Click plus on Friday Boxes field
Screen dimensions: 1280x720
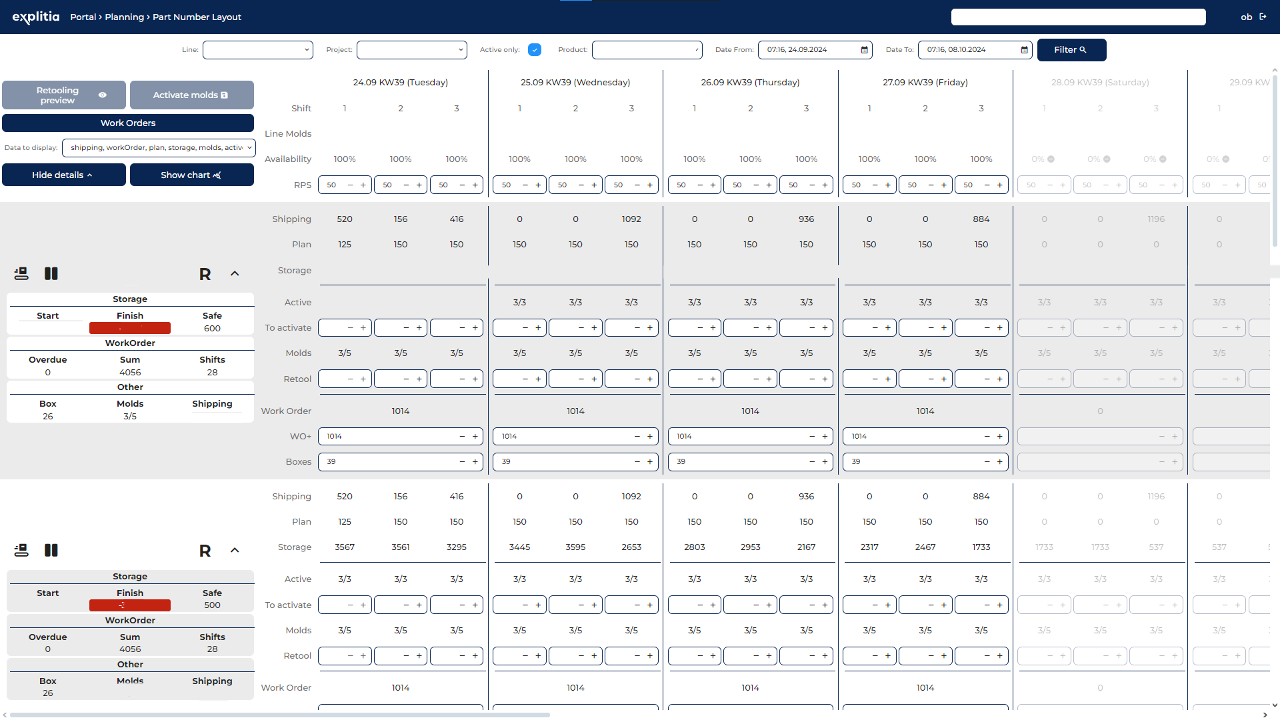point(1000,462)
